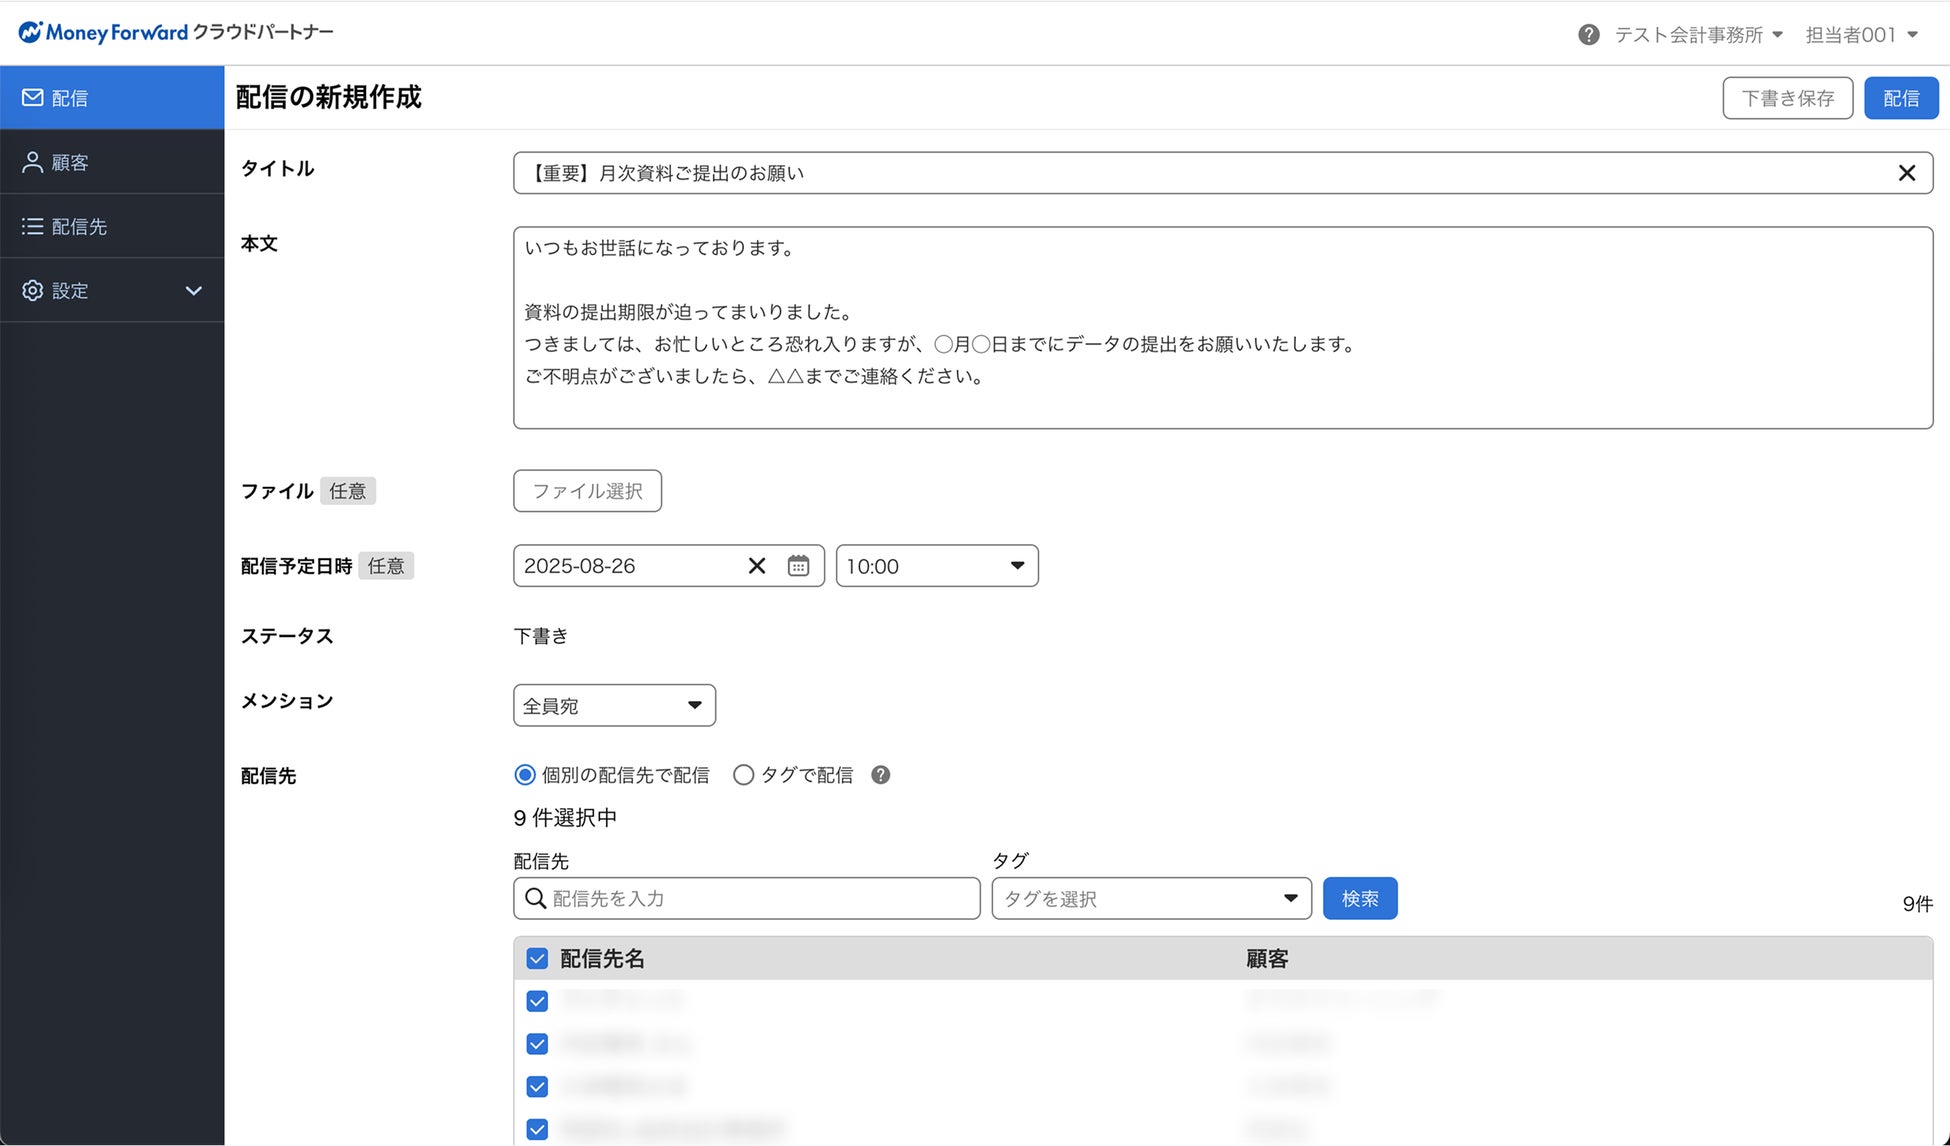
Task: Click the Money Forward logo
Action: pyautogui.click(x=105, y=32)
